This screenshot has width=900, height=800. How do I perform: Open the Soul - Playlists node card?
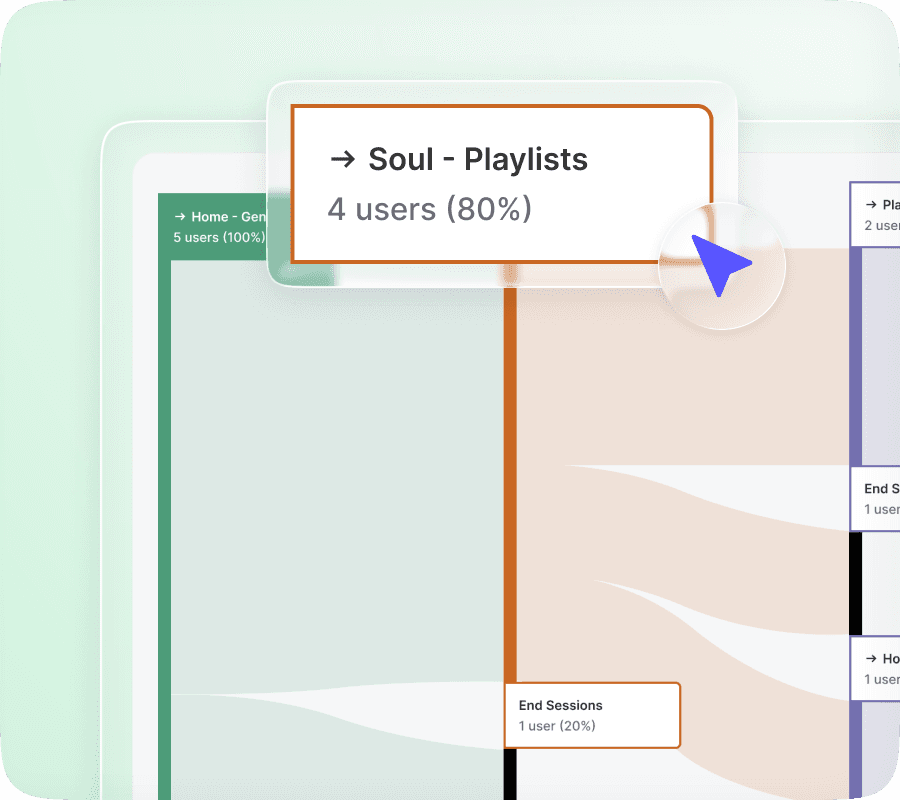click(x=502, y=184)
